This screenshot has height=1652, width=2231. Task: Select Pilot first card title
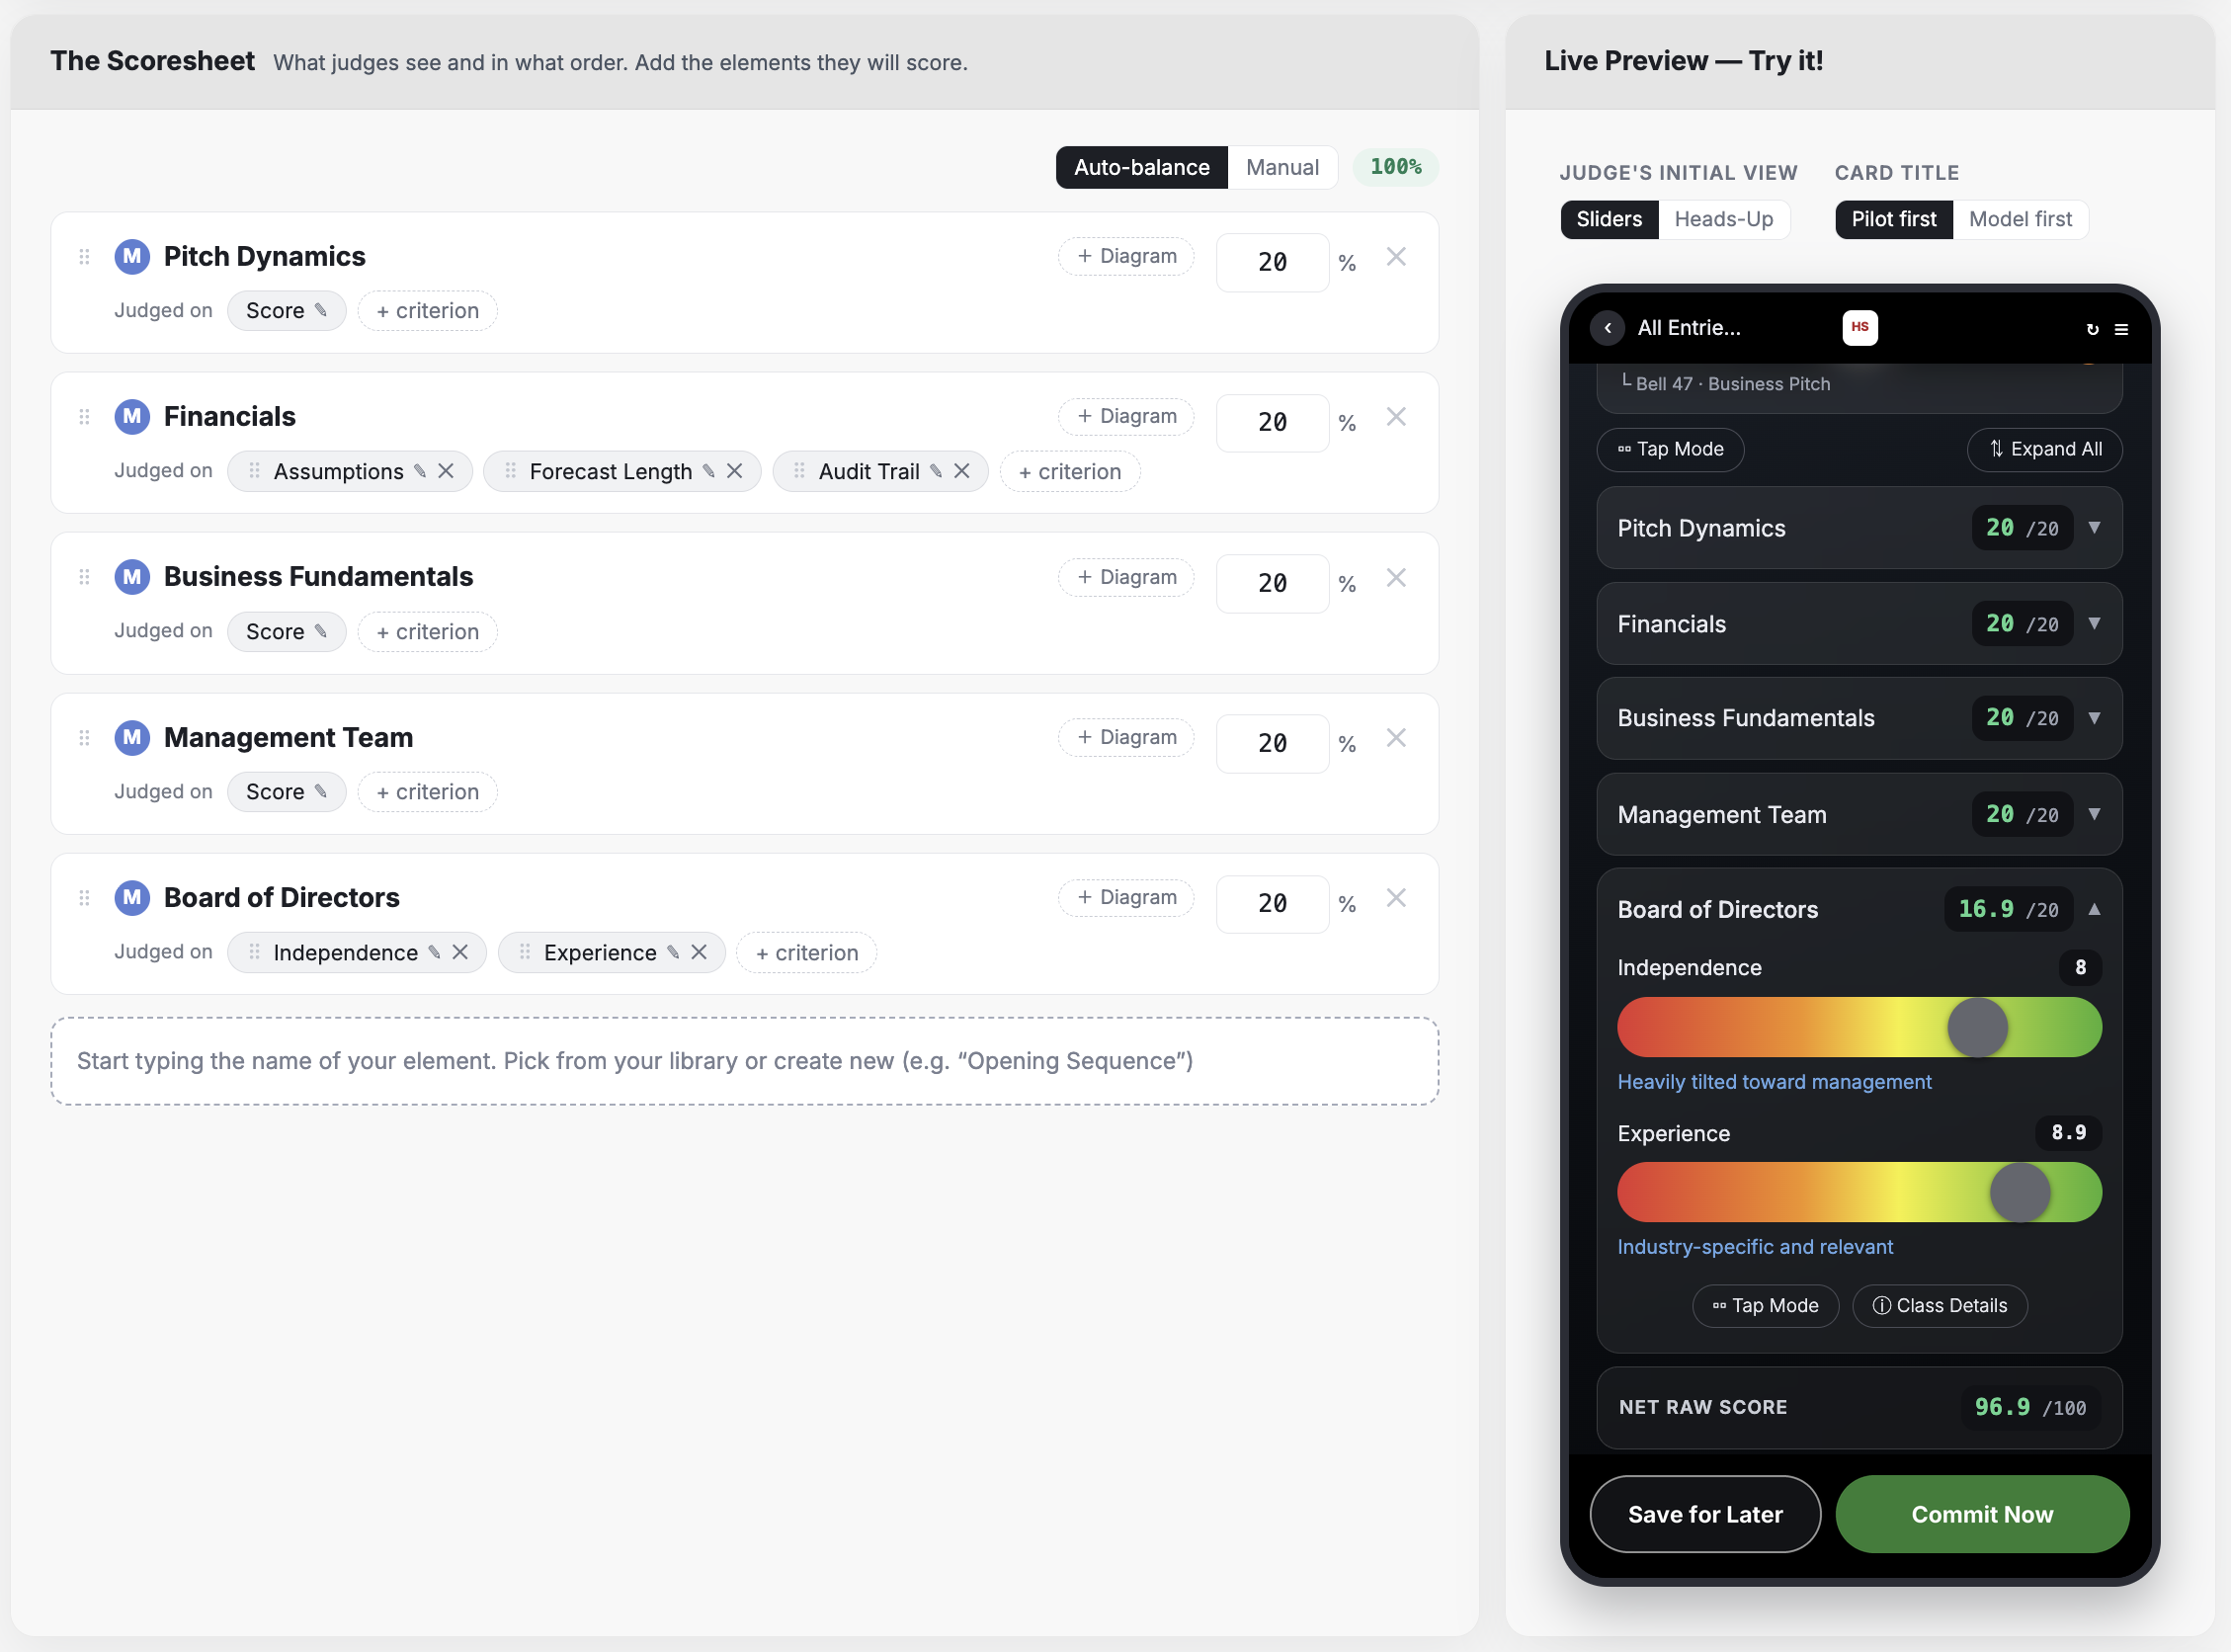(x=1893, y=219)
